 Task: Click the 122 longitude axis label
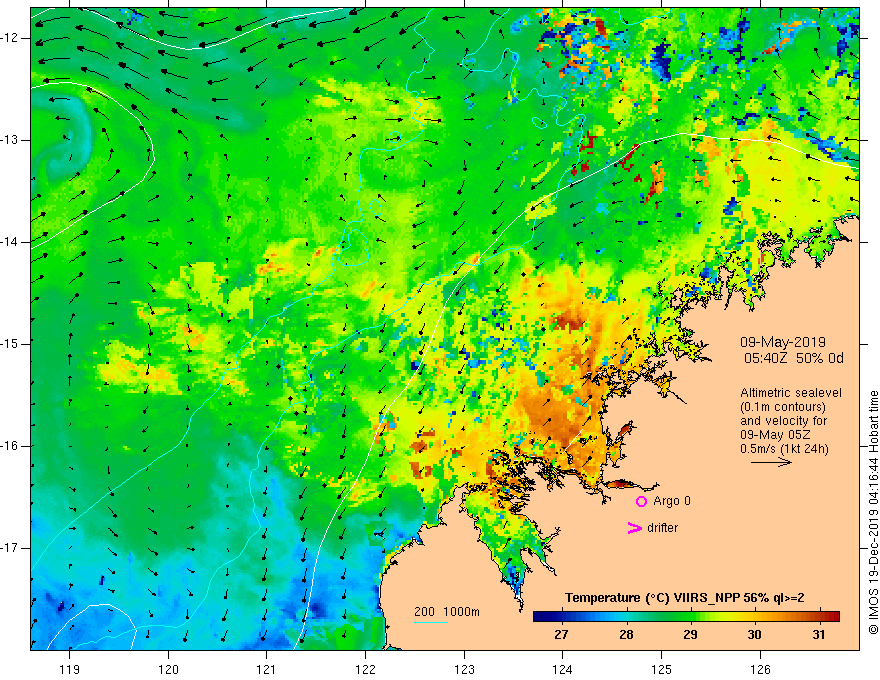point(365,669)
